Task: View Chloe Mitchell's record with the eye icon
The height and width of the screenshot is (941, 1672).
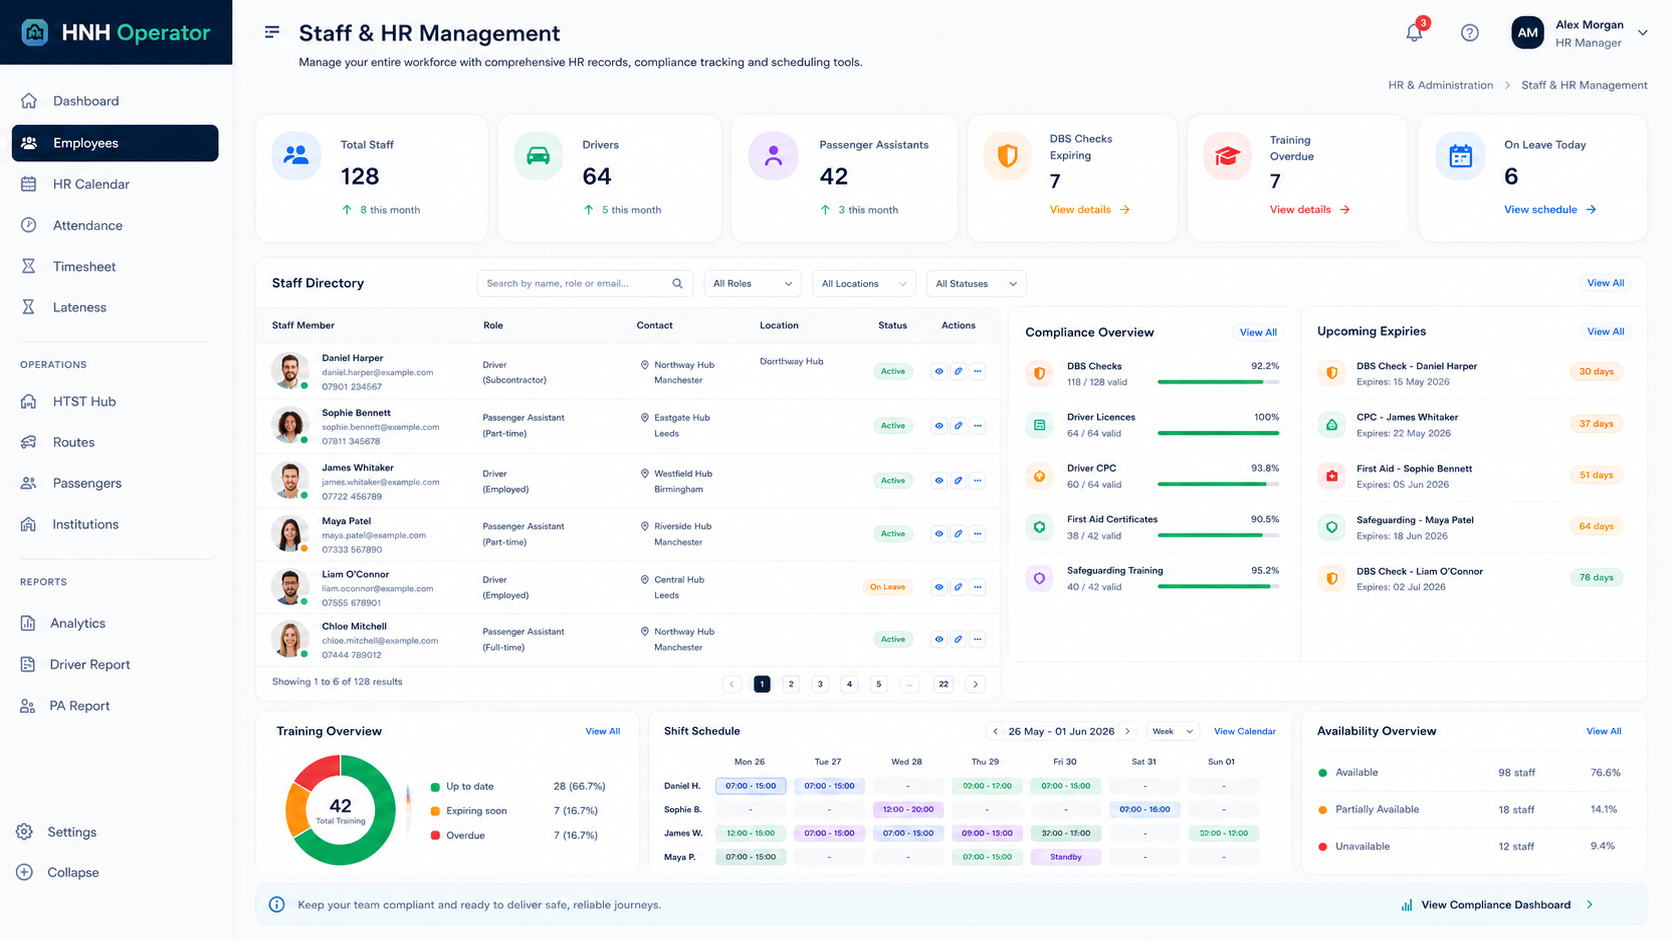Action: (939, 639)
